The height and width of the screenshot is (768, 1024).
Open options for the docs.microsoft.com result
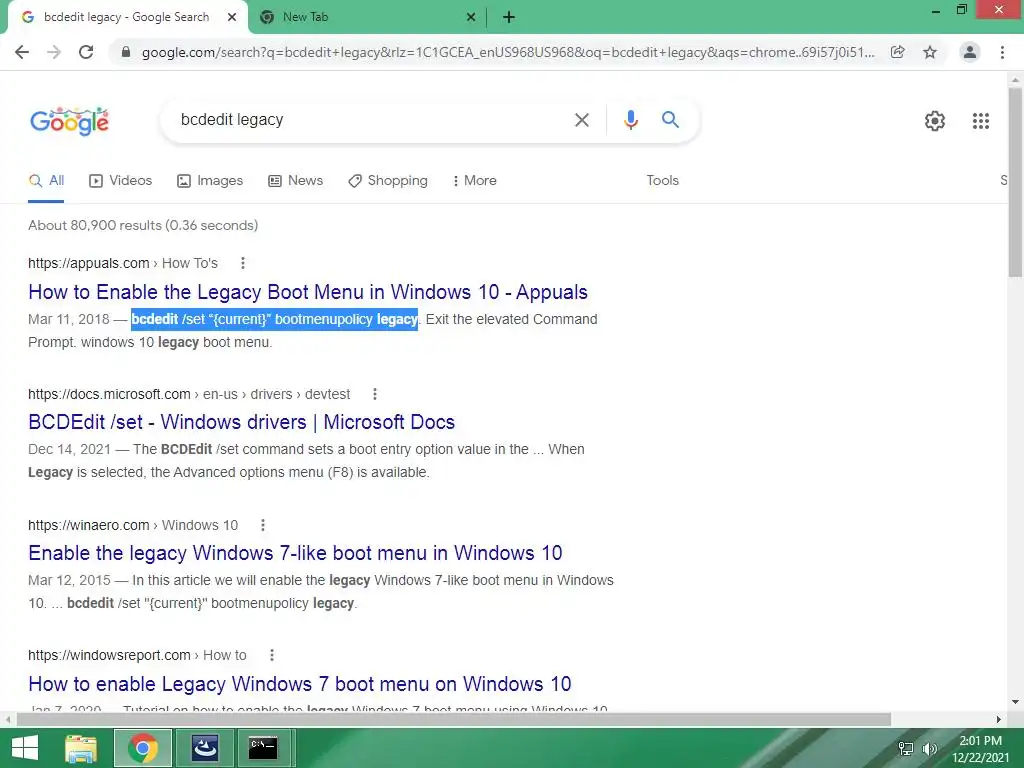375,394
